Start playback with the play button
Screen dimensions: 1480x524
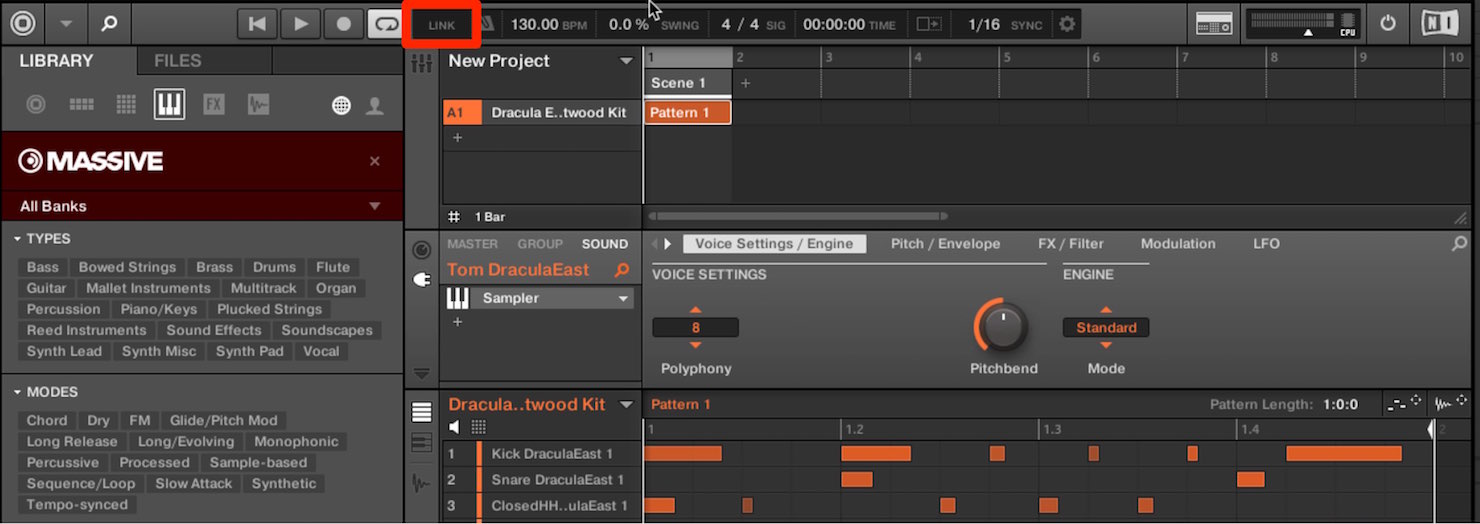(301, 24)
